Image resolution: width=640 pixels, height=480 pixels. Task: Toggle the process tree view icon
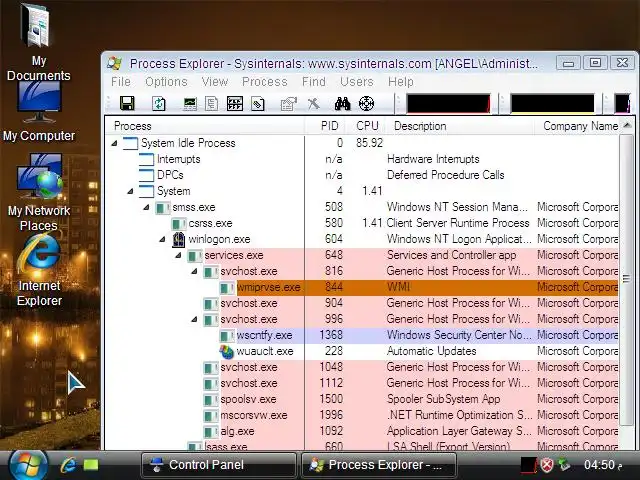pos(211,104)
